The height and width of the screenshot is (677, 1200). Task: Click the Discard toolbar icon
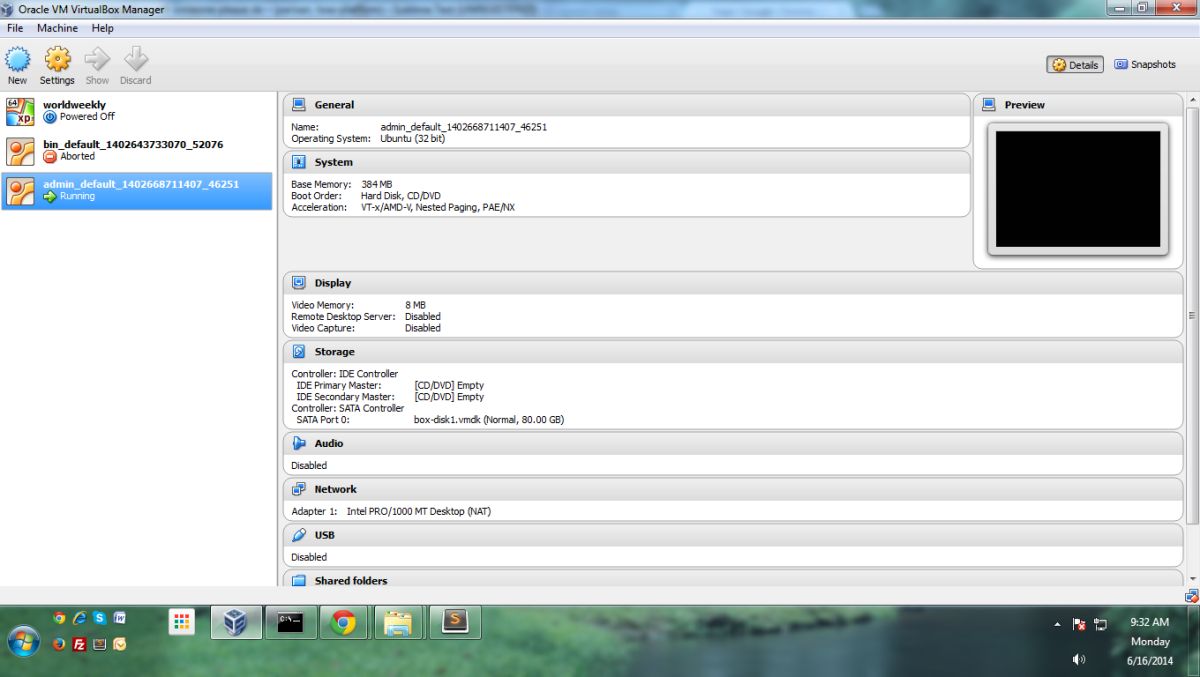pos(136,59)
